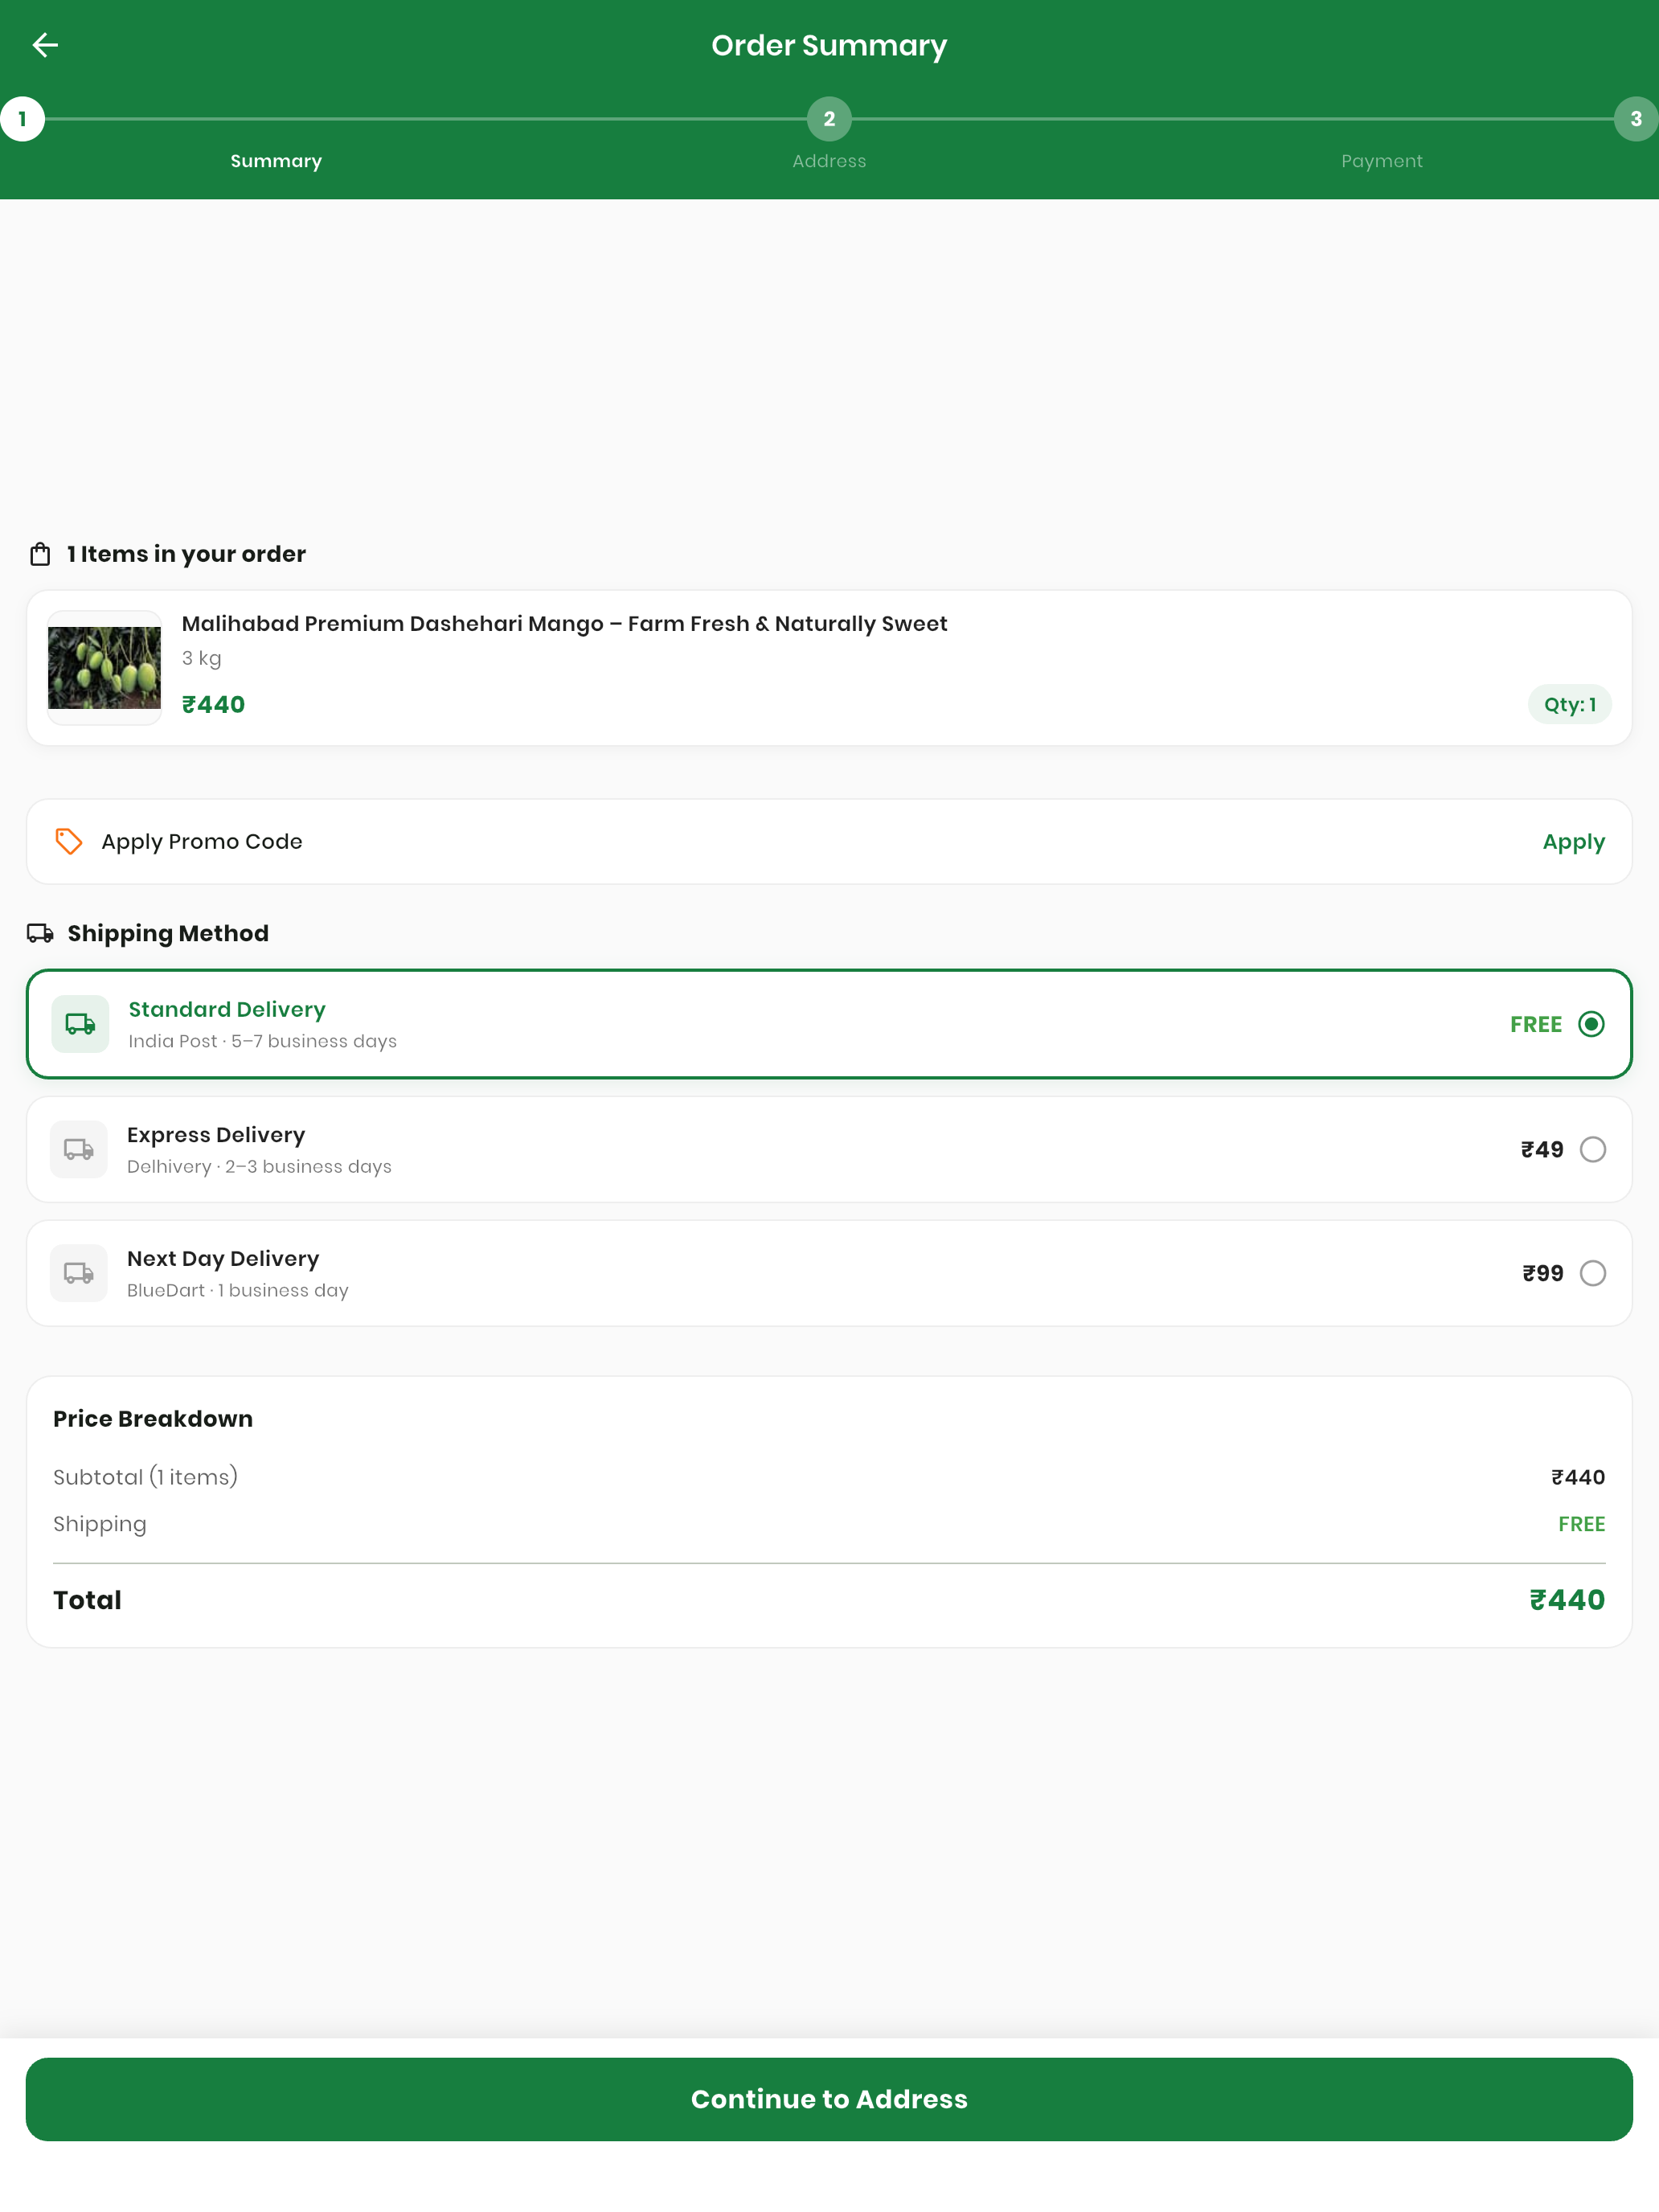Screen dimensions: 1659x2212
Task: Click the shopping bag icon
Action: (40, 554)
